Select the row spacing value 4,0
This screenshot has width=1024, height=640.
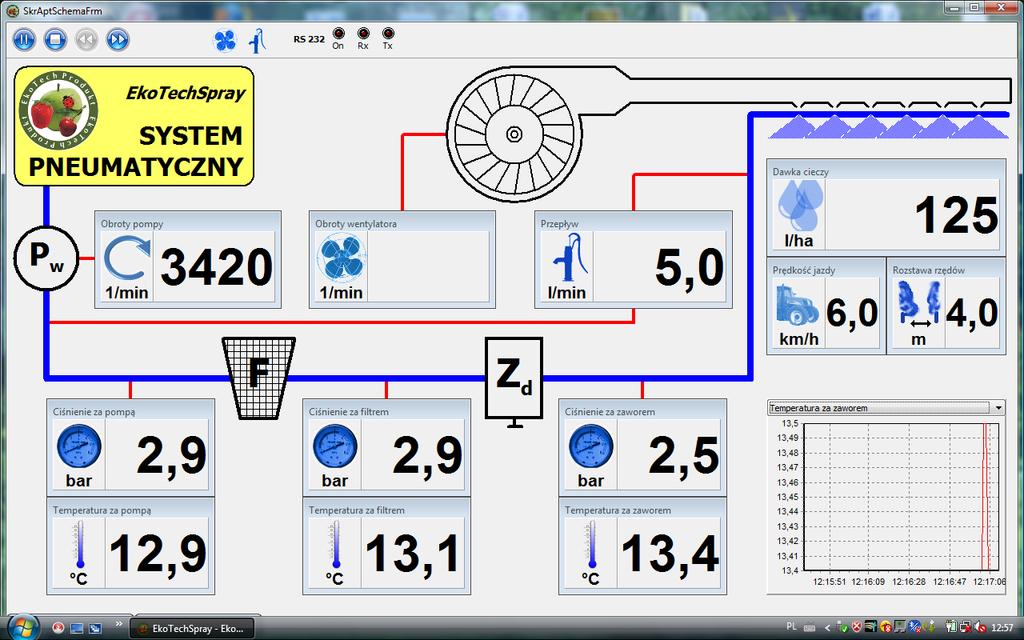point(972,313)
